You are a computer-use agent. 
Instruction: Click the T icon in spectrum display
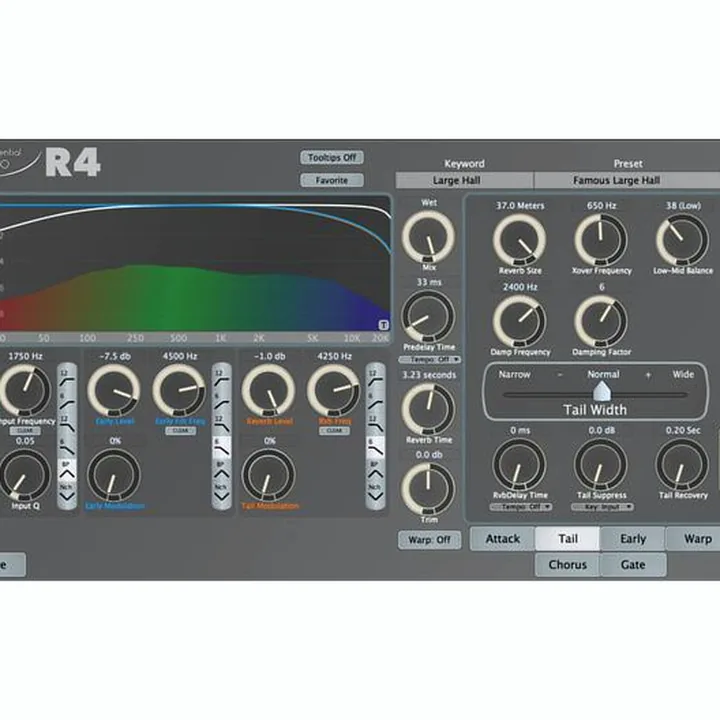383,325
